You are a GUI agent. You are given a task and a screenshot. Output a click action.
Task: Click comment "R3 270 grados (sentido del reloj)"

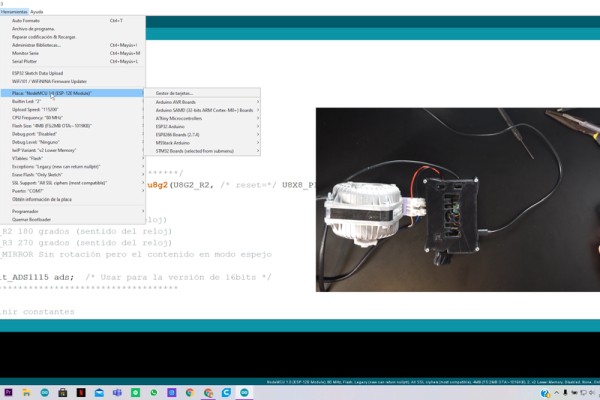pos(87,243)
